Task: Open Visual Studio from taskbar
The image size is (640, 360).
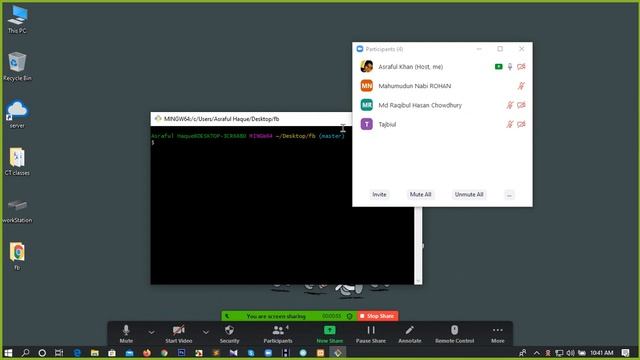Action: (233, 353)
